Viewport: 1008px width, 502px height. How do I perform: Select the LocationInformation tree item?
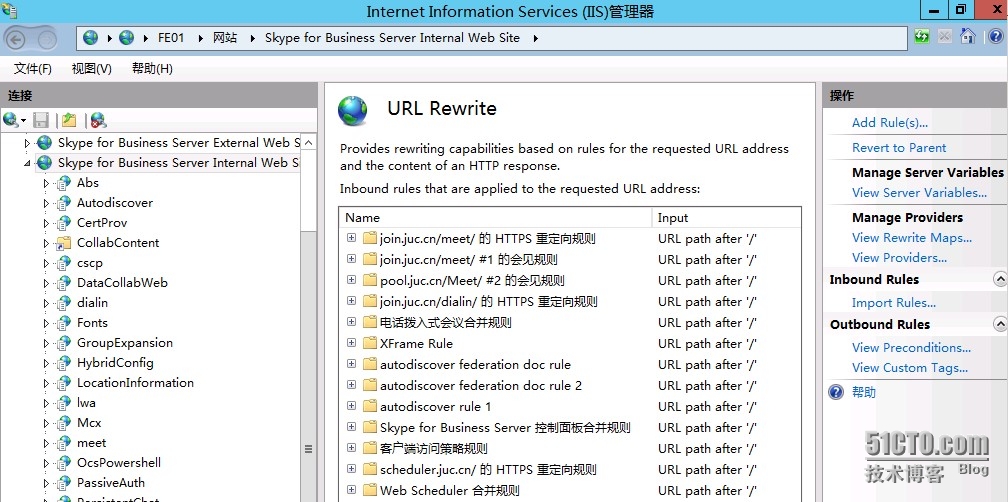click(135, 382)
